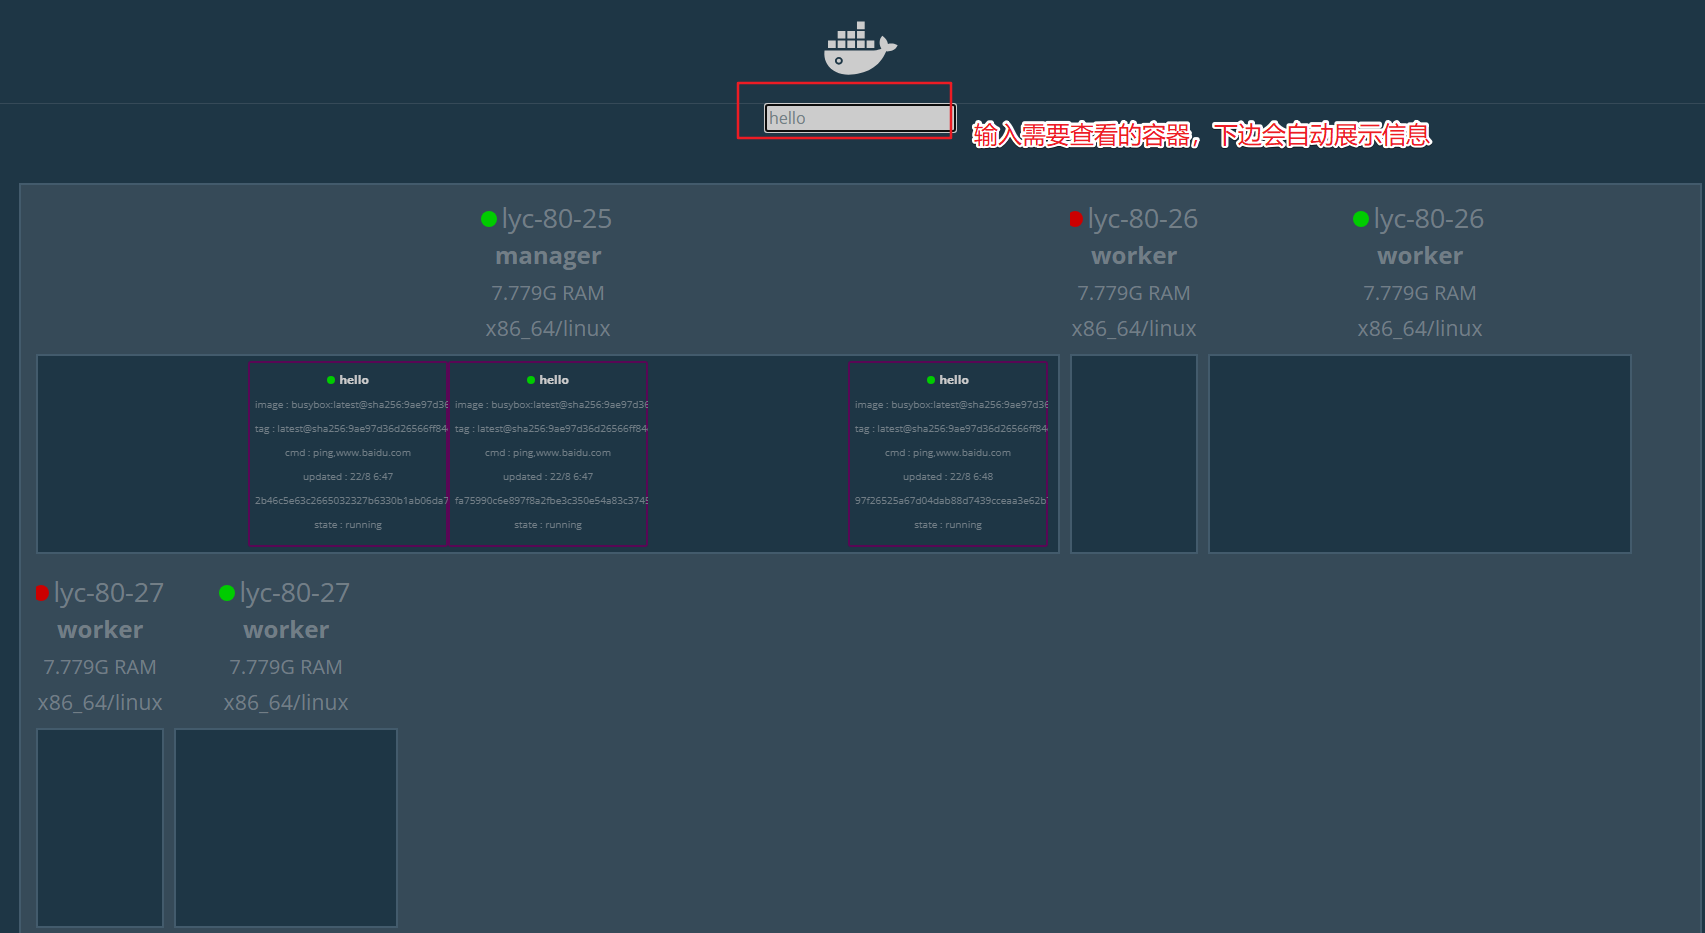Click "x86_64/linux" under the manager node
Screen dimensions: 1705x933
[548, 329]
